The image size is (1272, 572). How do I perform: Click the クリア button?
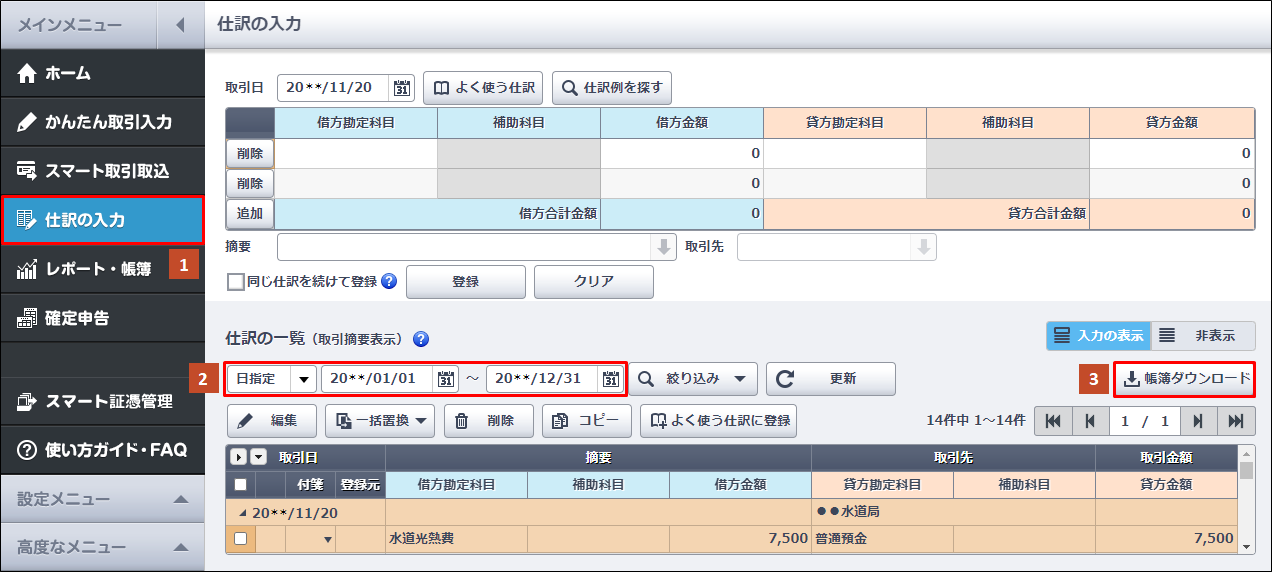pyautogui.click(x=594, y=282)
